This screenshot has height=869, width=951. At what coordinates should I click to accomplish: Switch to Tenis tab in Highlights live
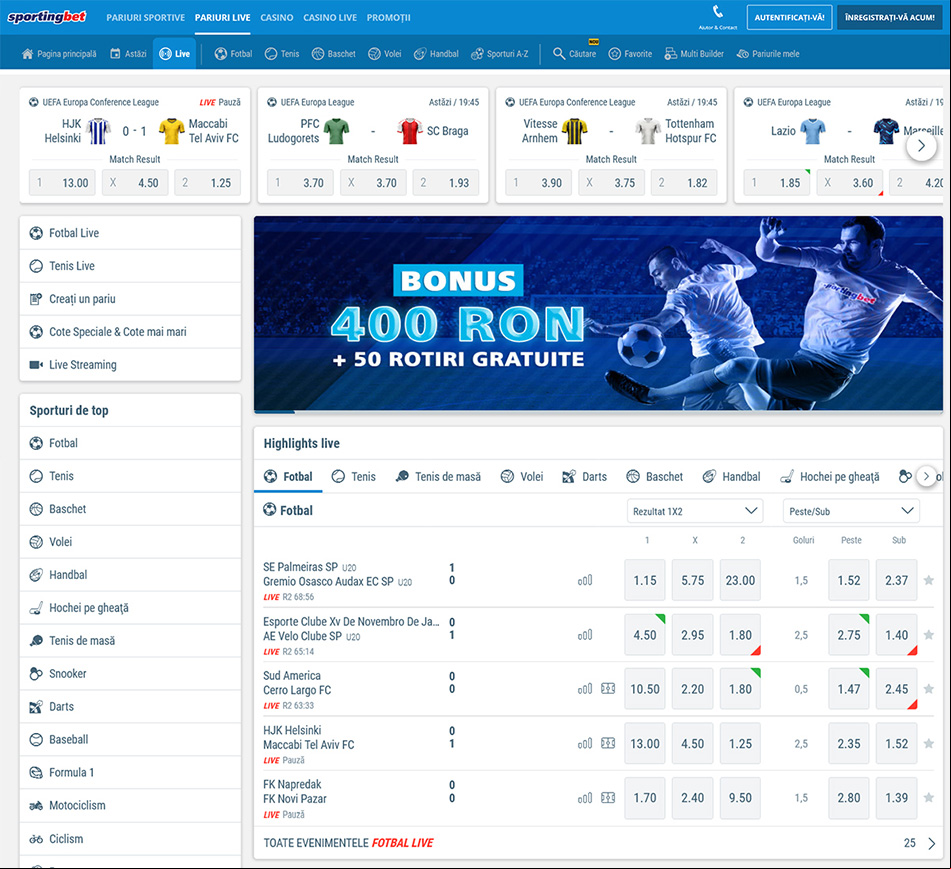(354, 477)
